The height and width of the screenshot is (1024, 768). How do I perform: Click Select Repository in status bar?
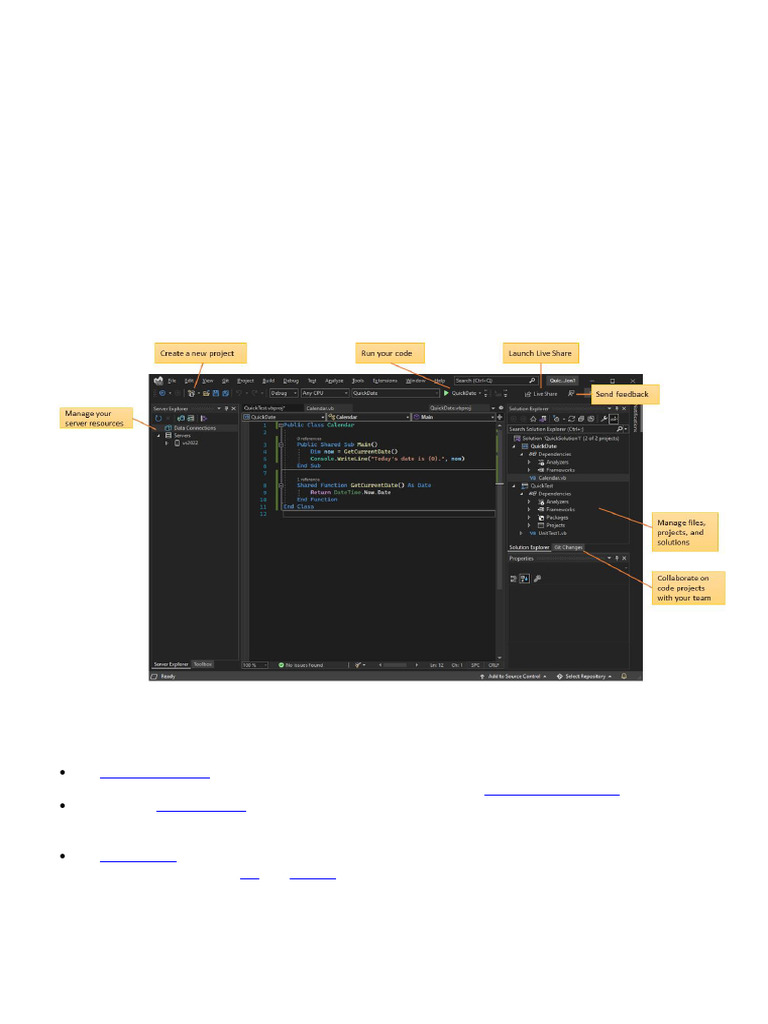click(x=584, y=677)
